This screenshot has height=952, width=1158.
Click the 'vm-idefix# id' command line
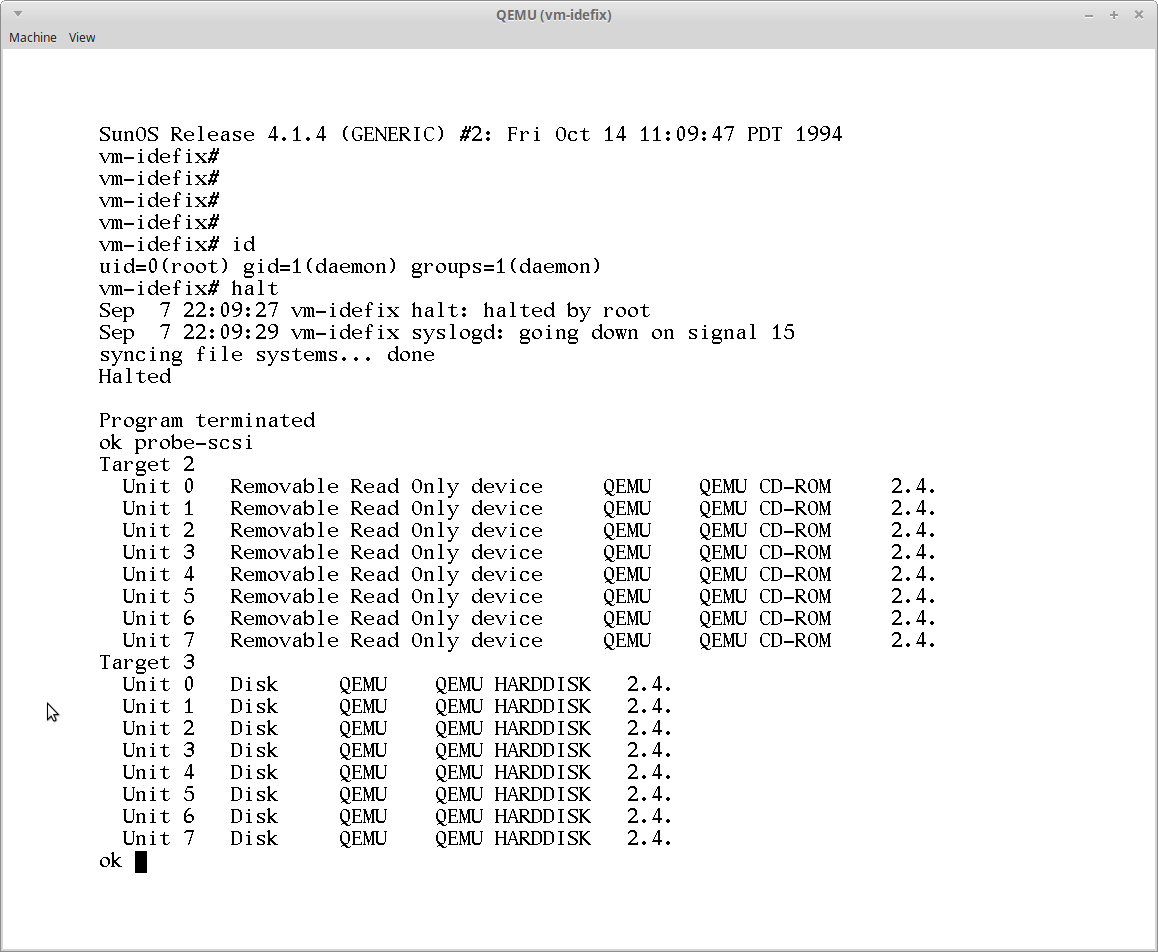[177, 244]
